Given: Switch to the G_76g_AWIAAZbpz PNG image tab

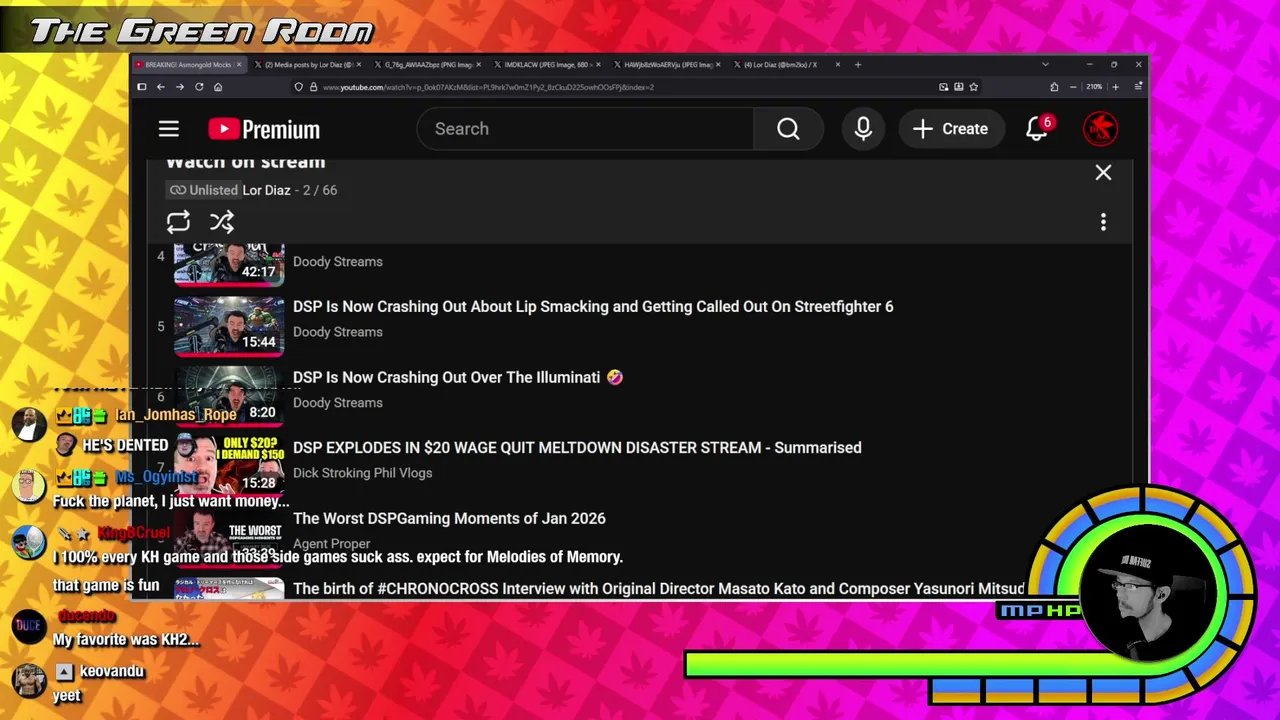Looking at the screenshot, I should tap(427, 64).
